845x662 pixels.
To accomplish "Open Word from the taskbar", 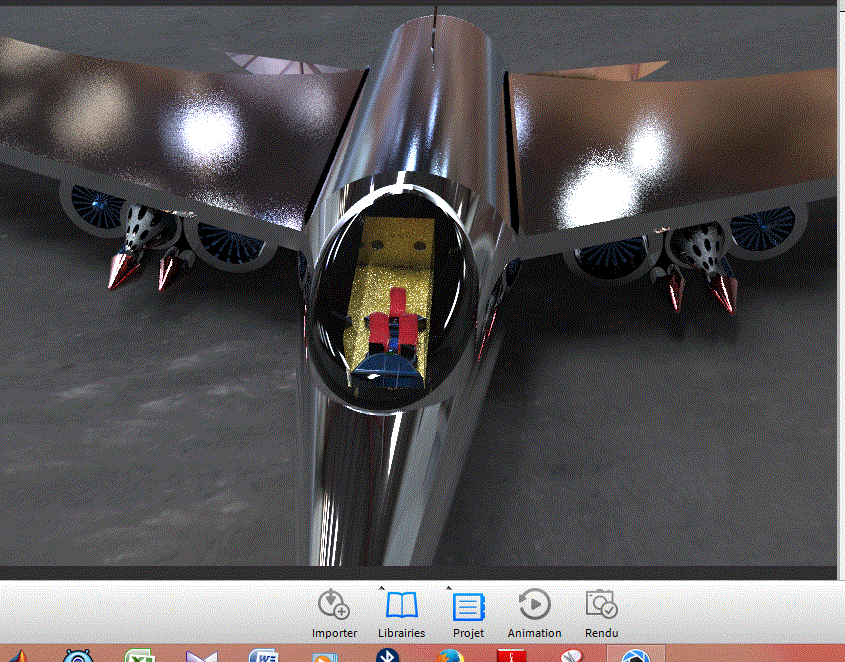I will click(x=264, y=656).
